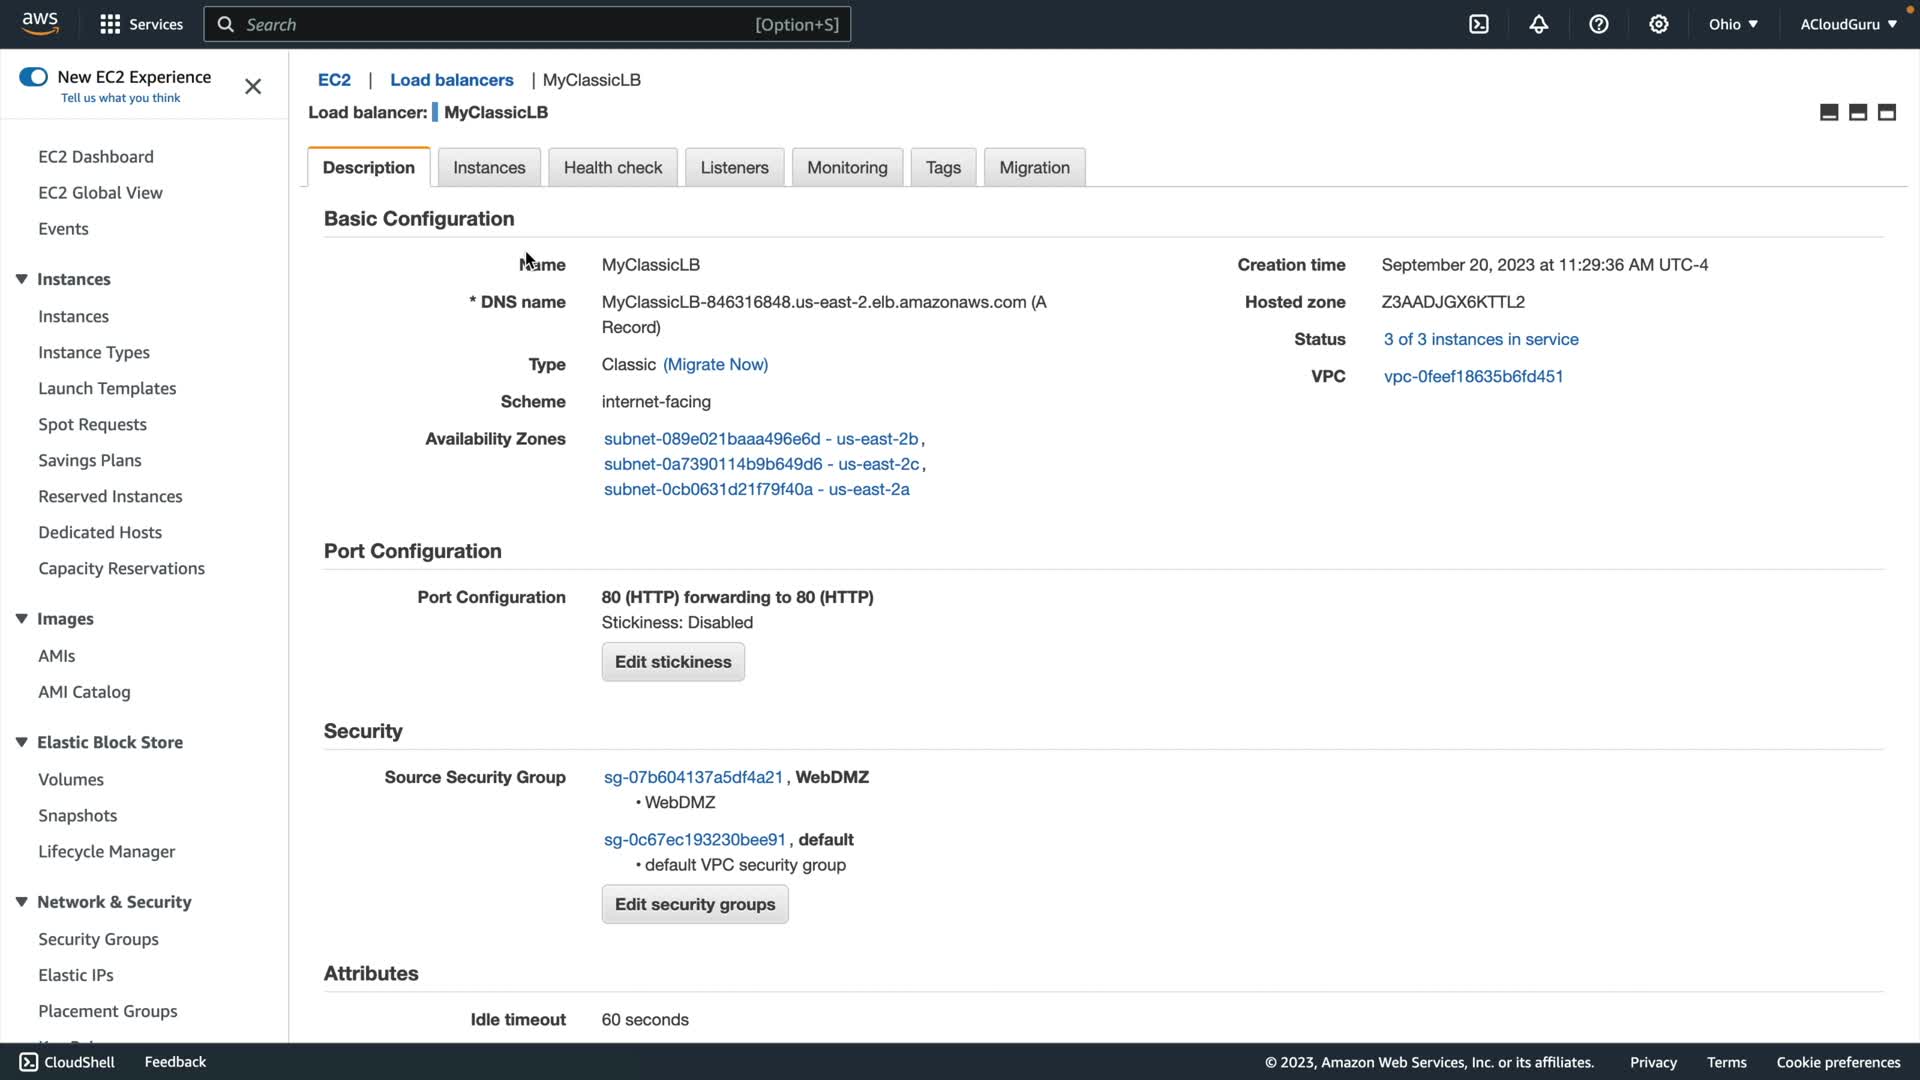Collapse the Elastic Block Store section

click(21, 742)
